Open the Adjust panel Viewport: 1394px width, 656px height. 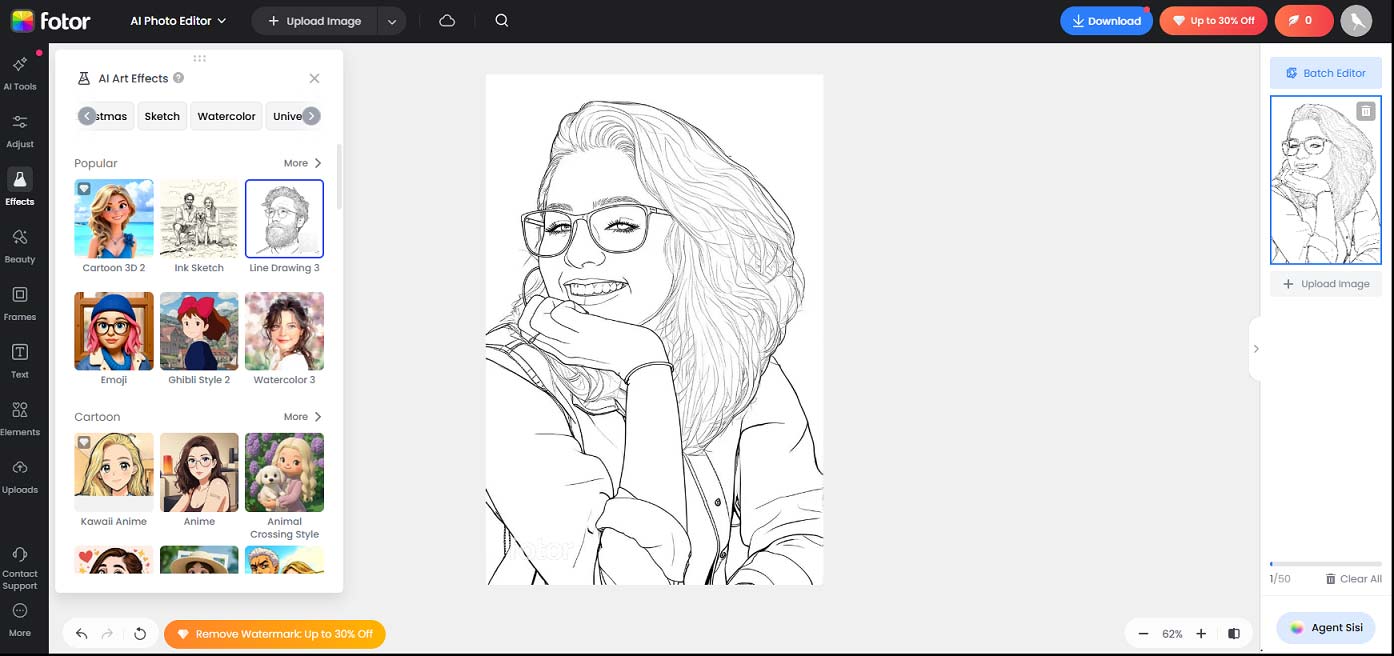19,130
